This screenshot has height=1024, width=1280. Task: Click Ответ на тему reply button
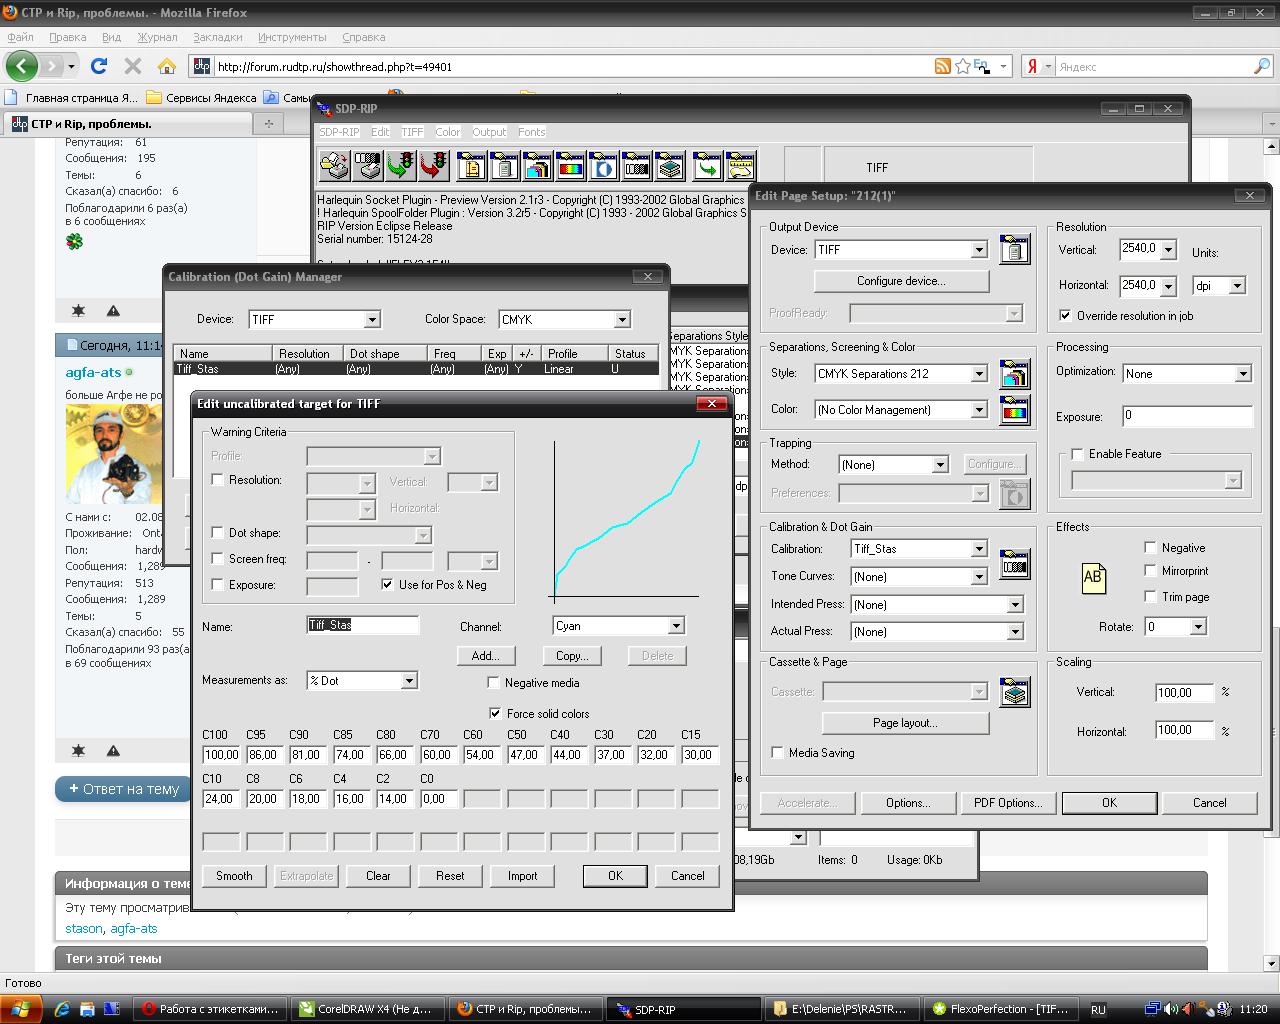click(x=124, y=789)
